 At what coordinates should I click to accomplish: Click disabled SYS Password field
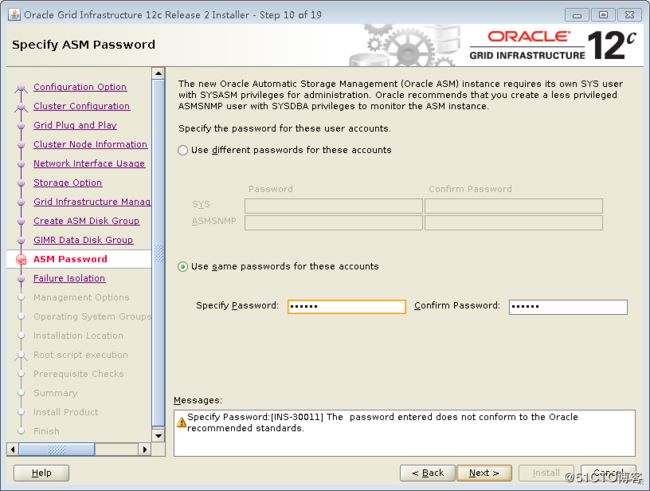pos(333,206)
